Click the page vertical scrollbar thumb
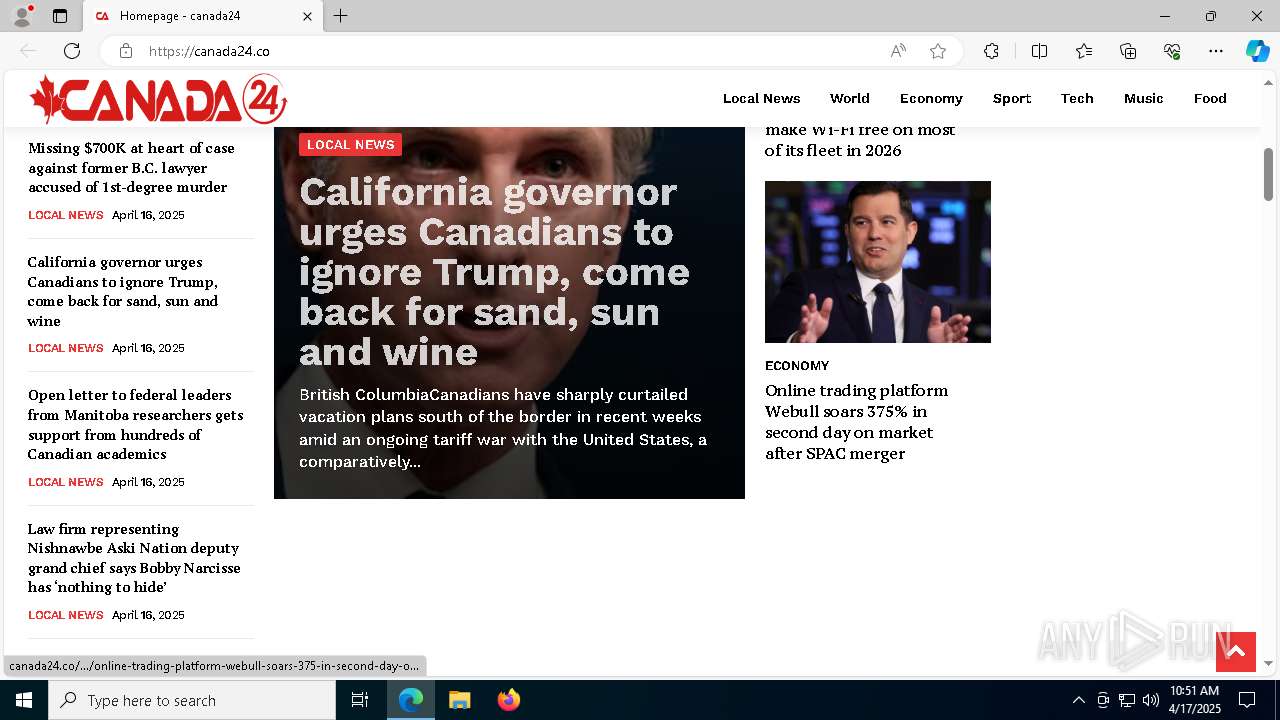Image resolution: width=1280 pixels, height=720 pixels. 1268,174
